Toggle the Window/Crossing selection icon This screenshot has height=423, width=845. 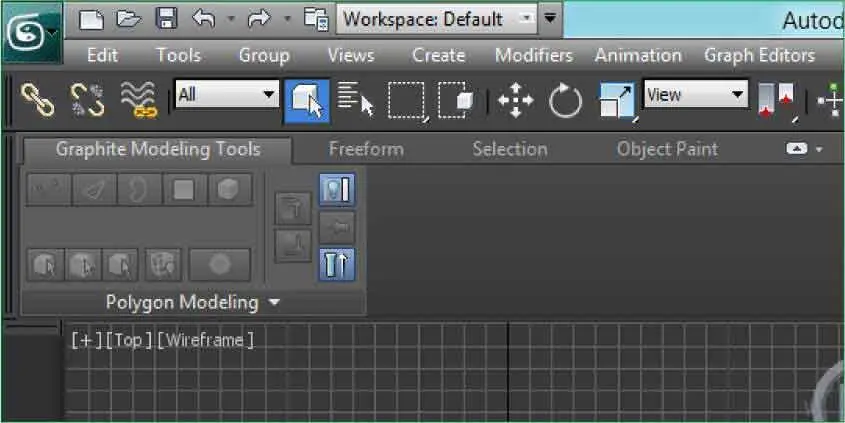(455, 100)
